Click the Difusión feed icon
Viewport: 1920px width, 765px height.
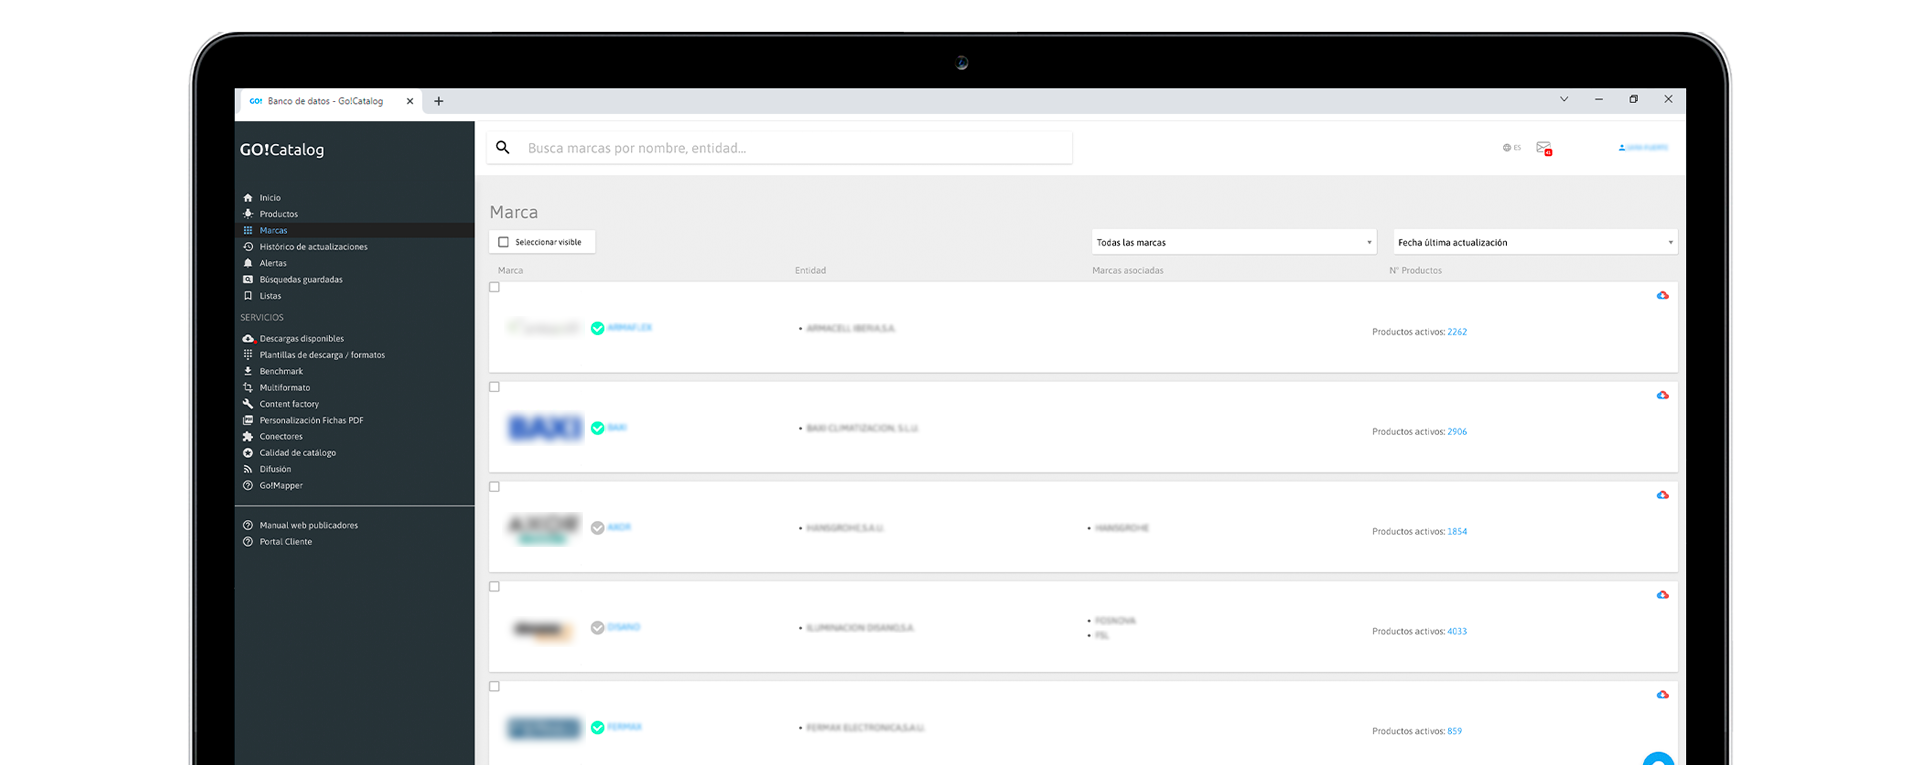pos(248,469)
